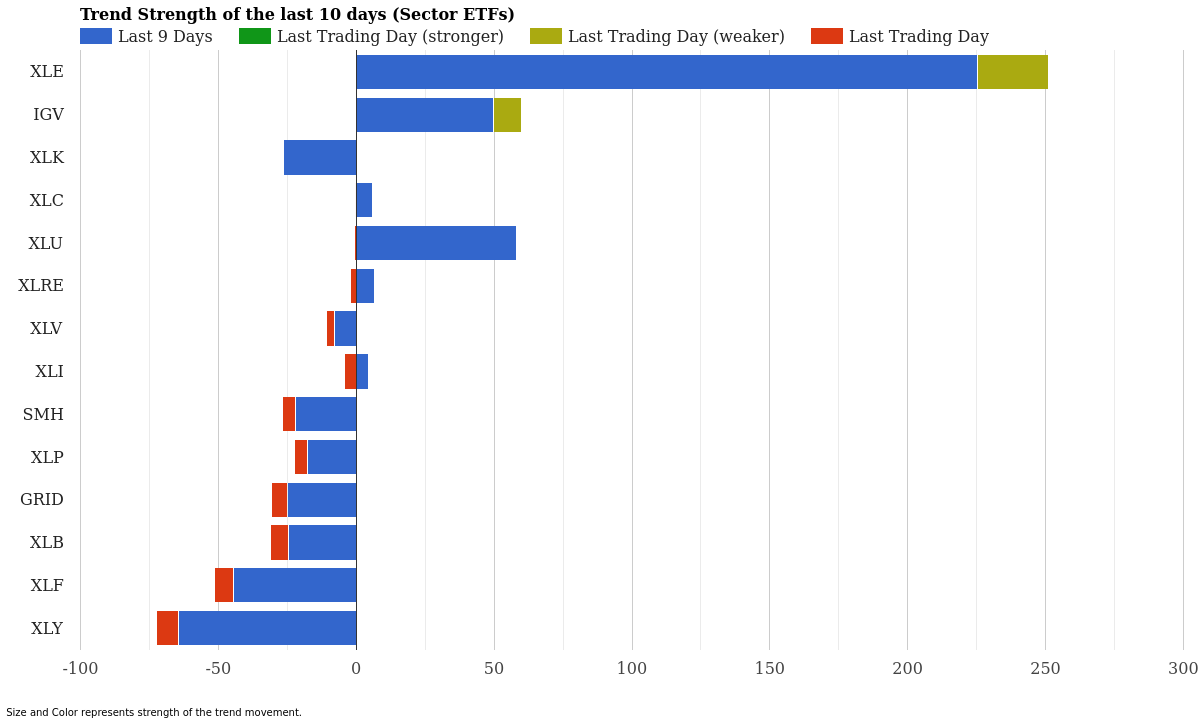Click the XLB axis label
The image size is (1200, 722).
pos(47,543)
